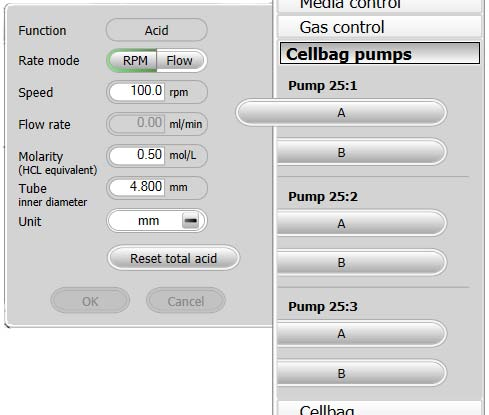
Task: Switch rate mode to RPM
Action: pyautogui.click(x=133, y=61)
